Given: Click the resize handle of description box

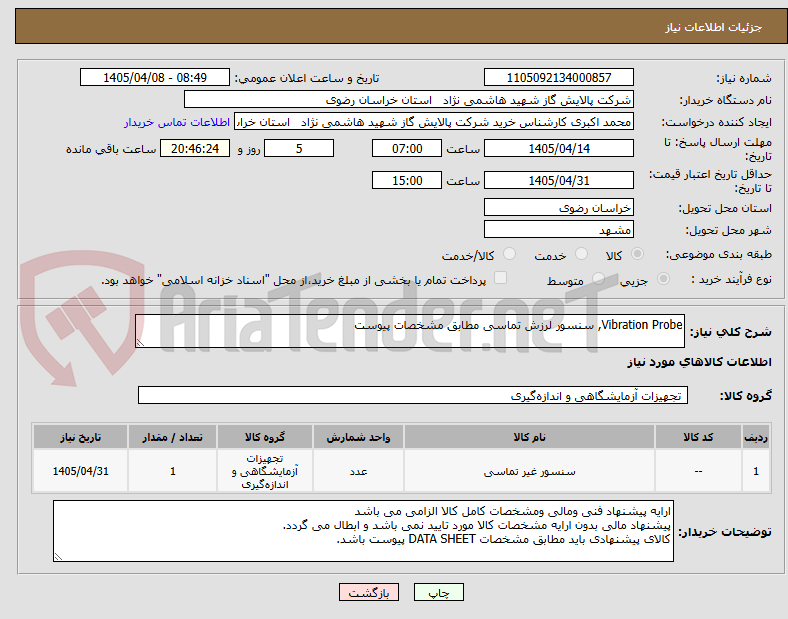Looking at the screenshot, I should click(x=140, y=343).
